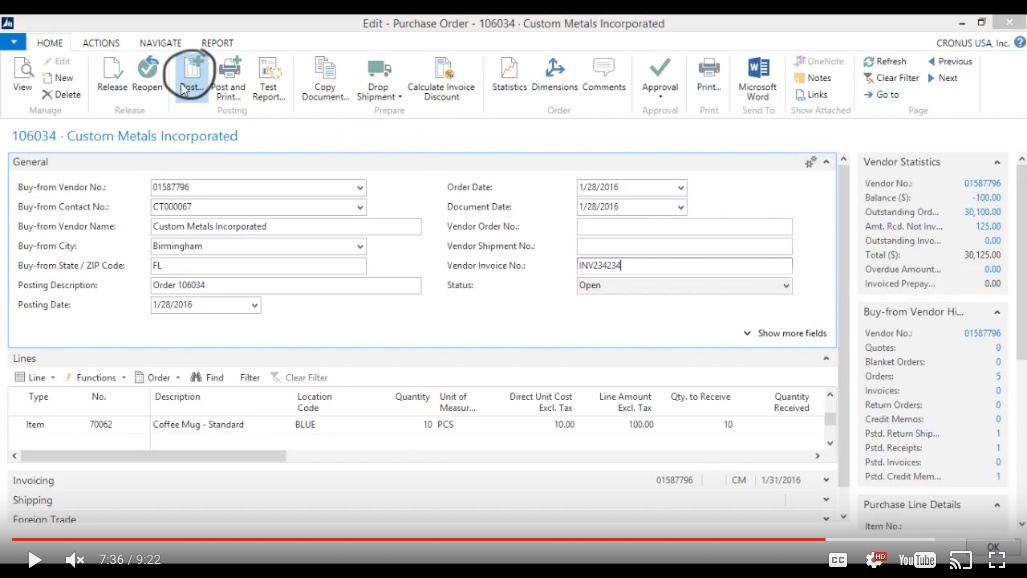
Task: Open the Outstanding Orders value 30,100.00
Action: tap(982, 212)
